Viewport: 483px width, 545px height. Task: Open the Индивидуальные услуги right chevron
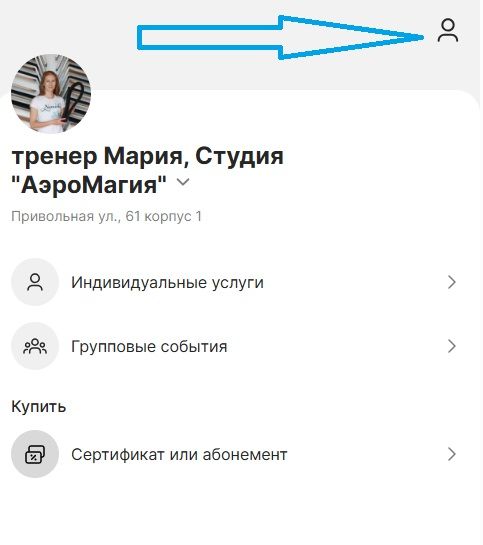pos(452,282)
